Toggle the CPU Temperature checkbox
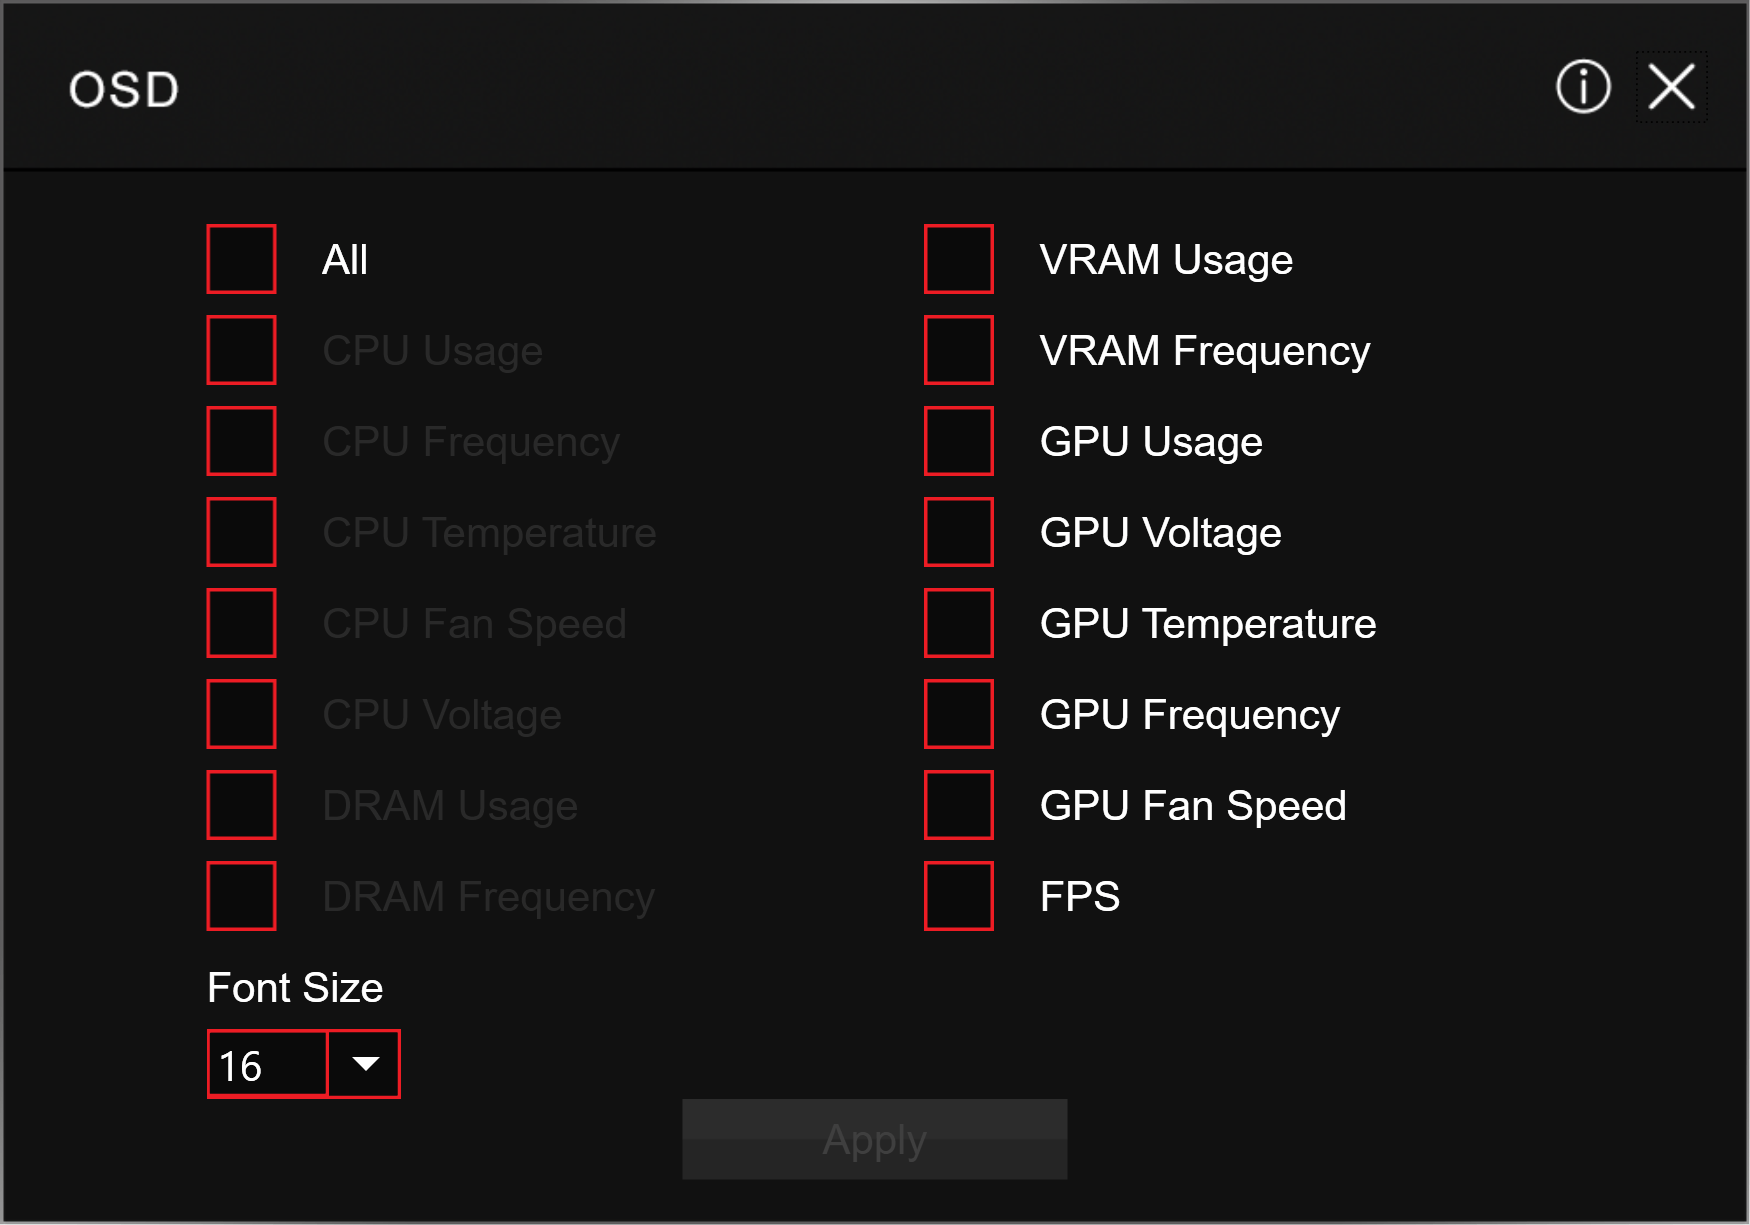The height and width of the screenshot is (1225, 1750). pos(241,532)
